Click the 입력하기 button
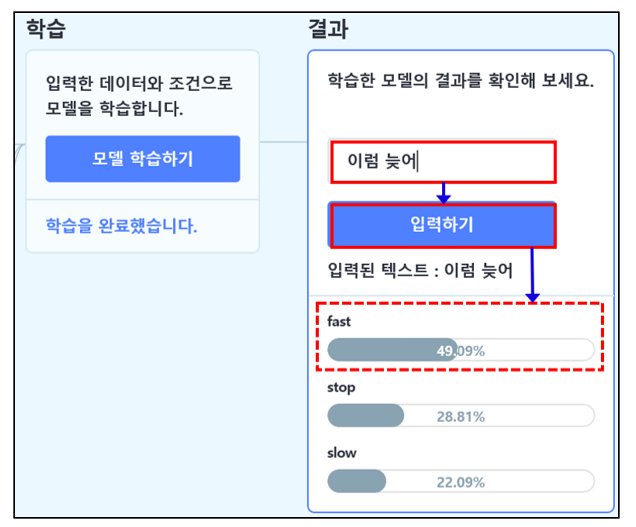This screenshot has width=636, height=527. coord(442,225)
